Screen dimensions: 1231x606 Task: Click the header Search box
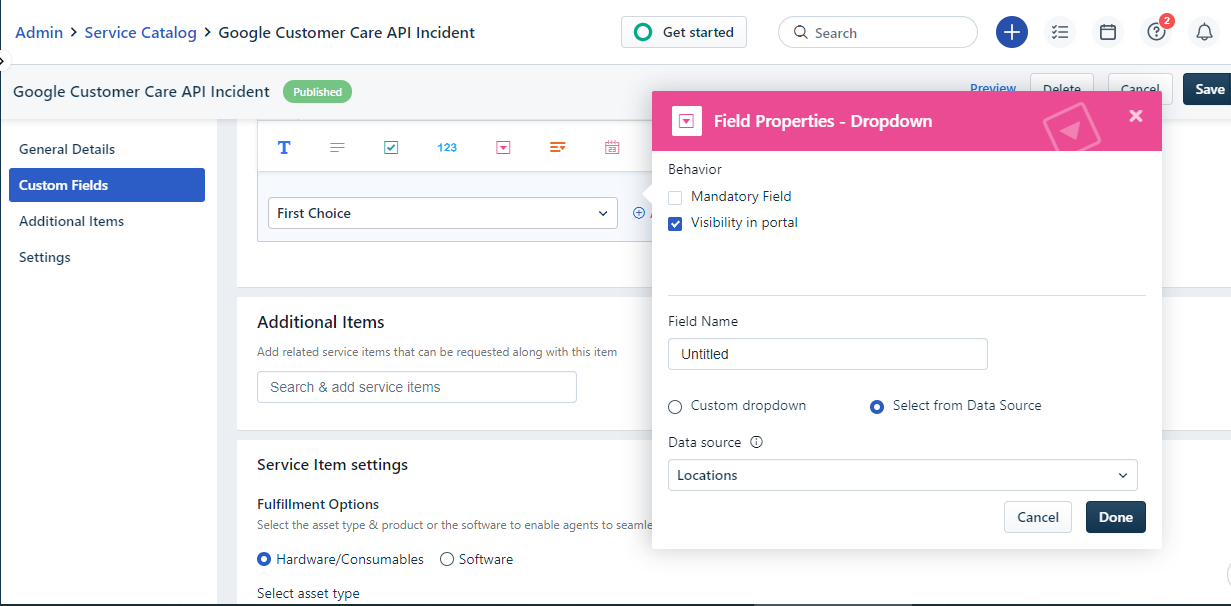click(878, 32)
